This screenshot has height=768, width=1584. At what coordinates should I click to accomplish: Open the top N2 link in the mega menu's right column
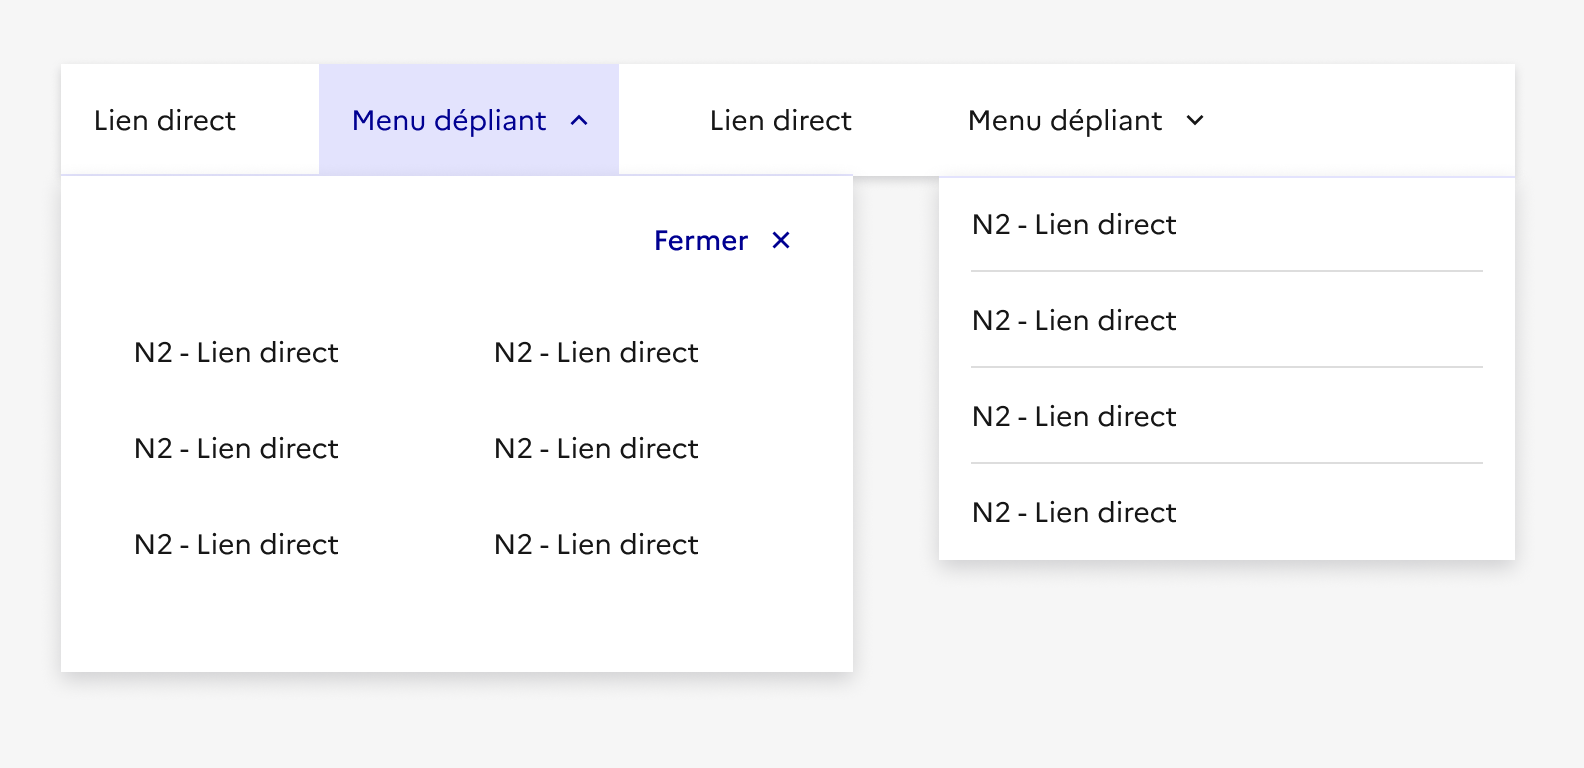[x=596, y=352]
